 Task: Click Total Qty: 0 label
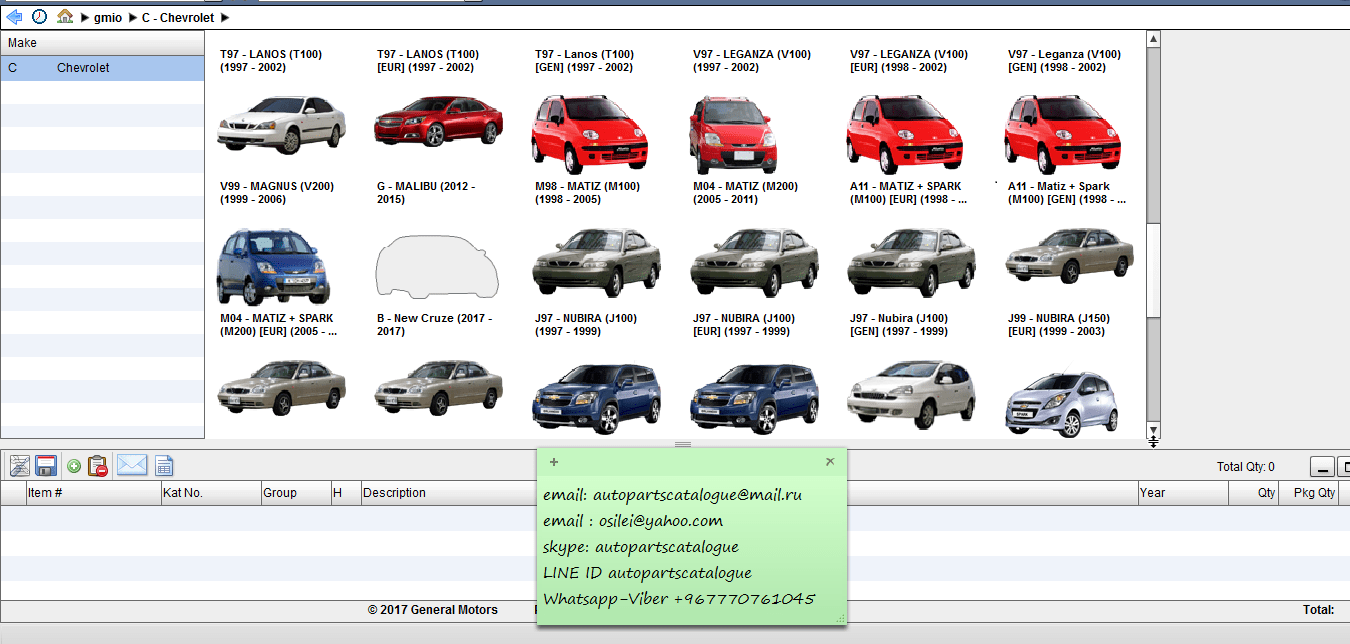(1245, 467)
